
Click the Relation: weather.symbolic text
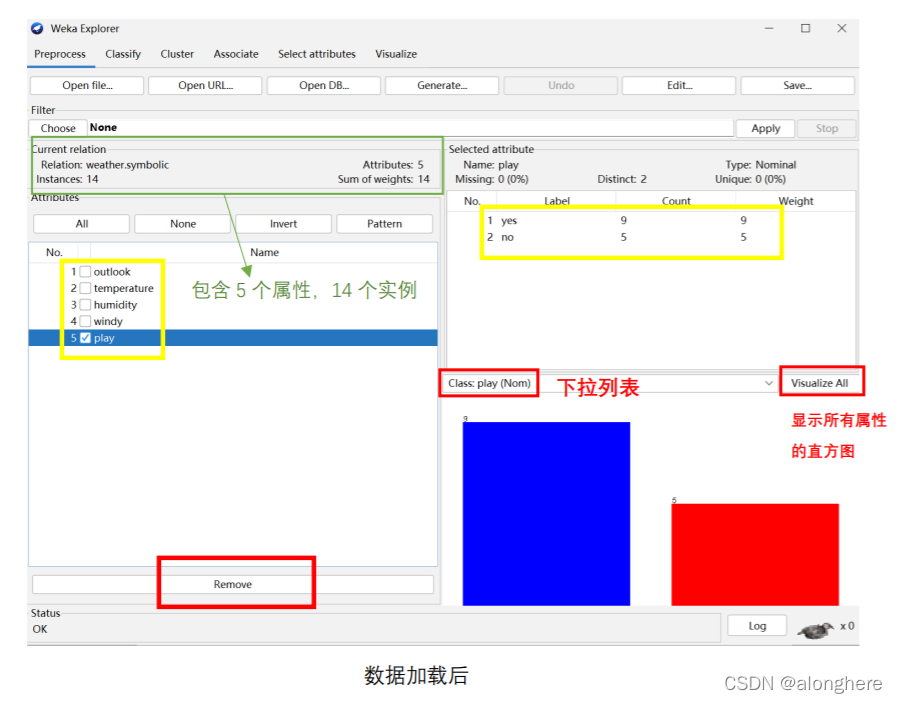point(105,165)
